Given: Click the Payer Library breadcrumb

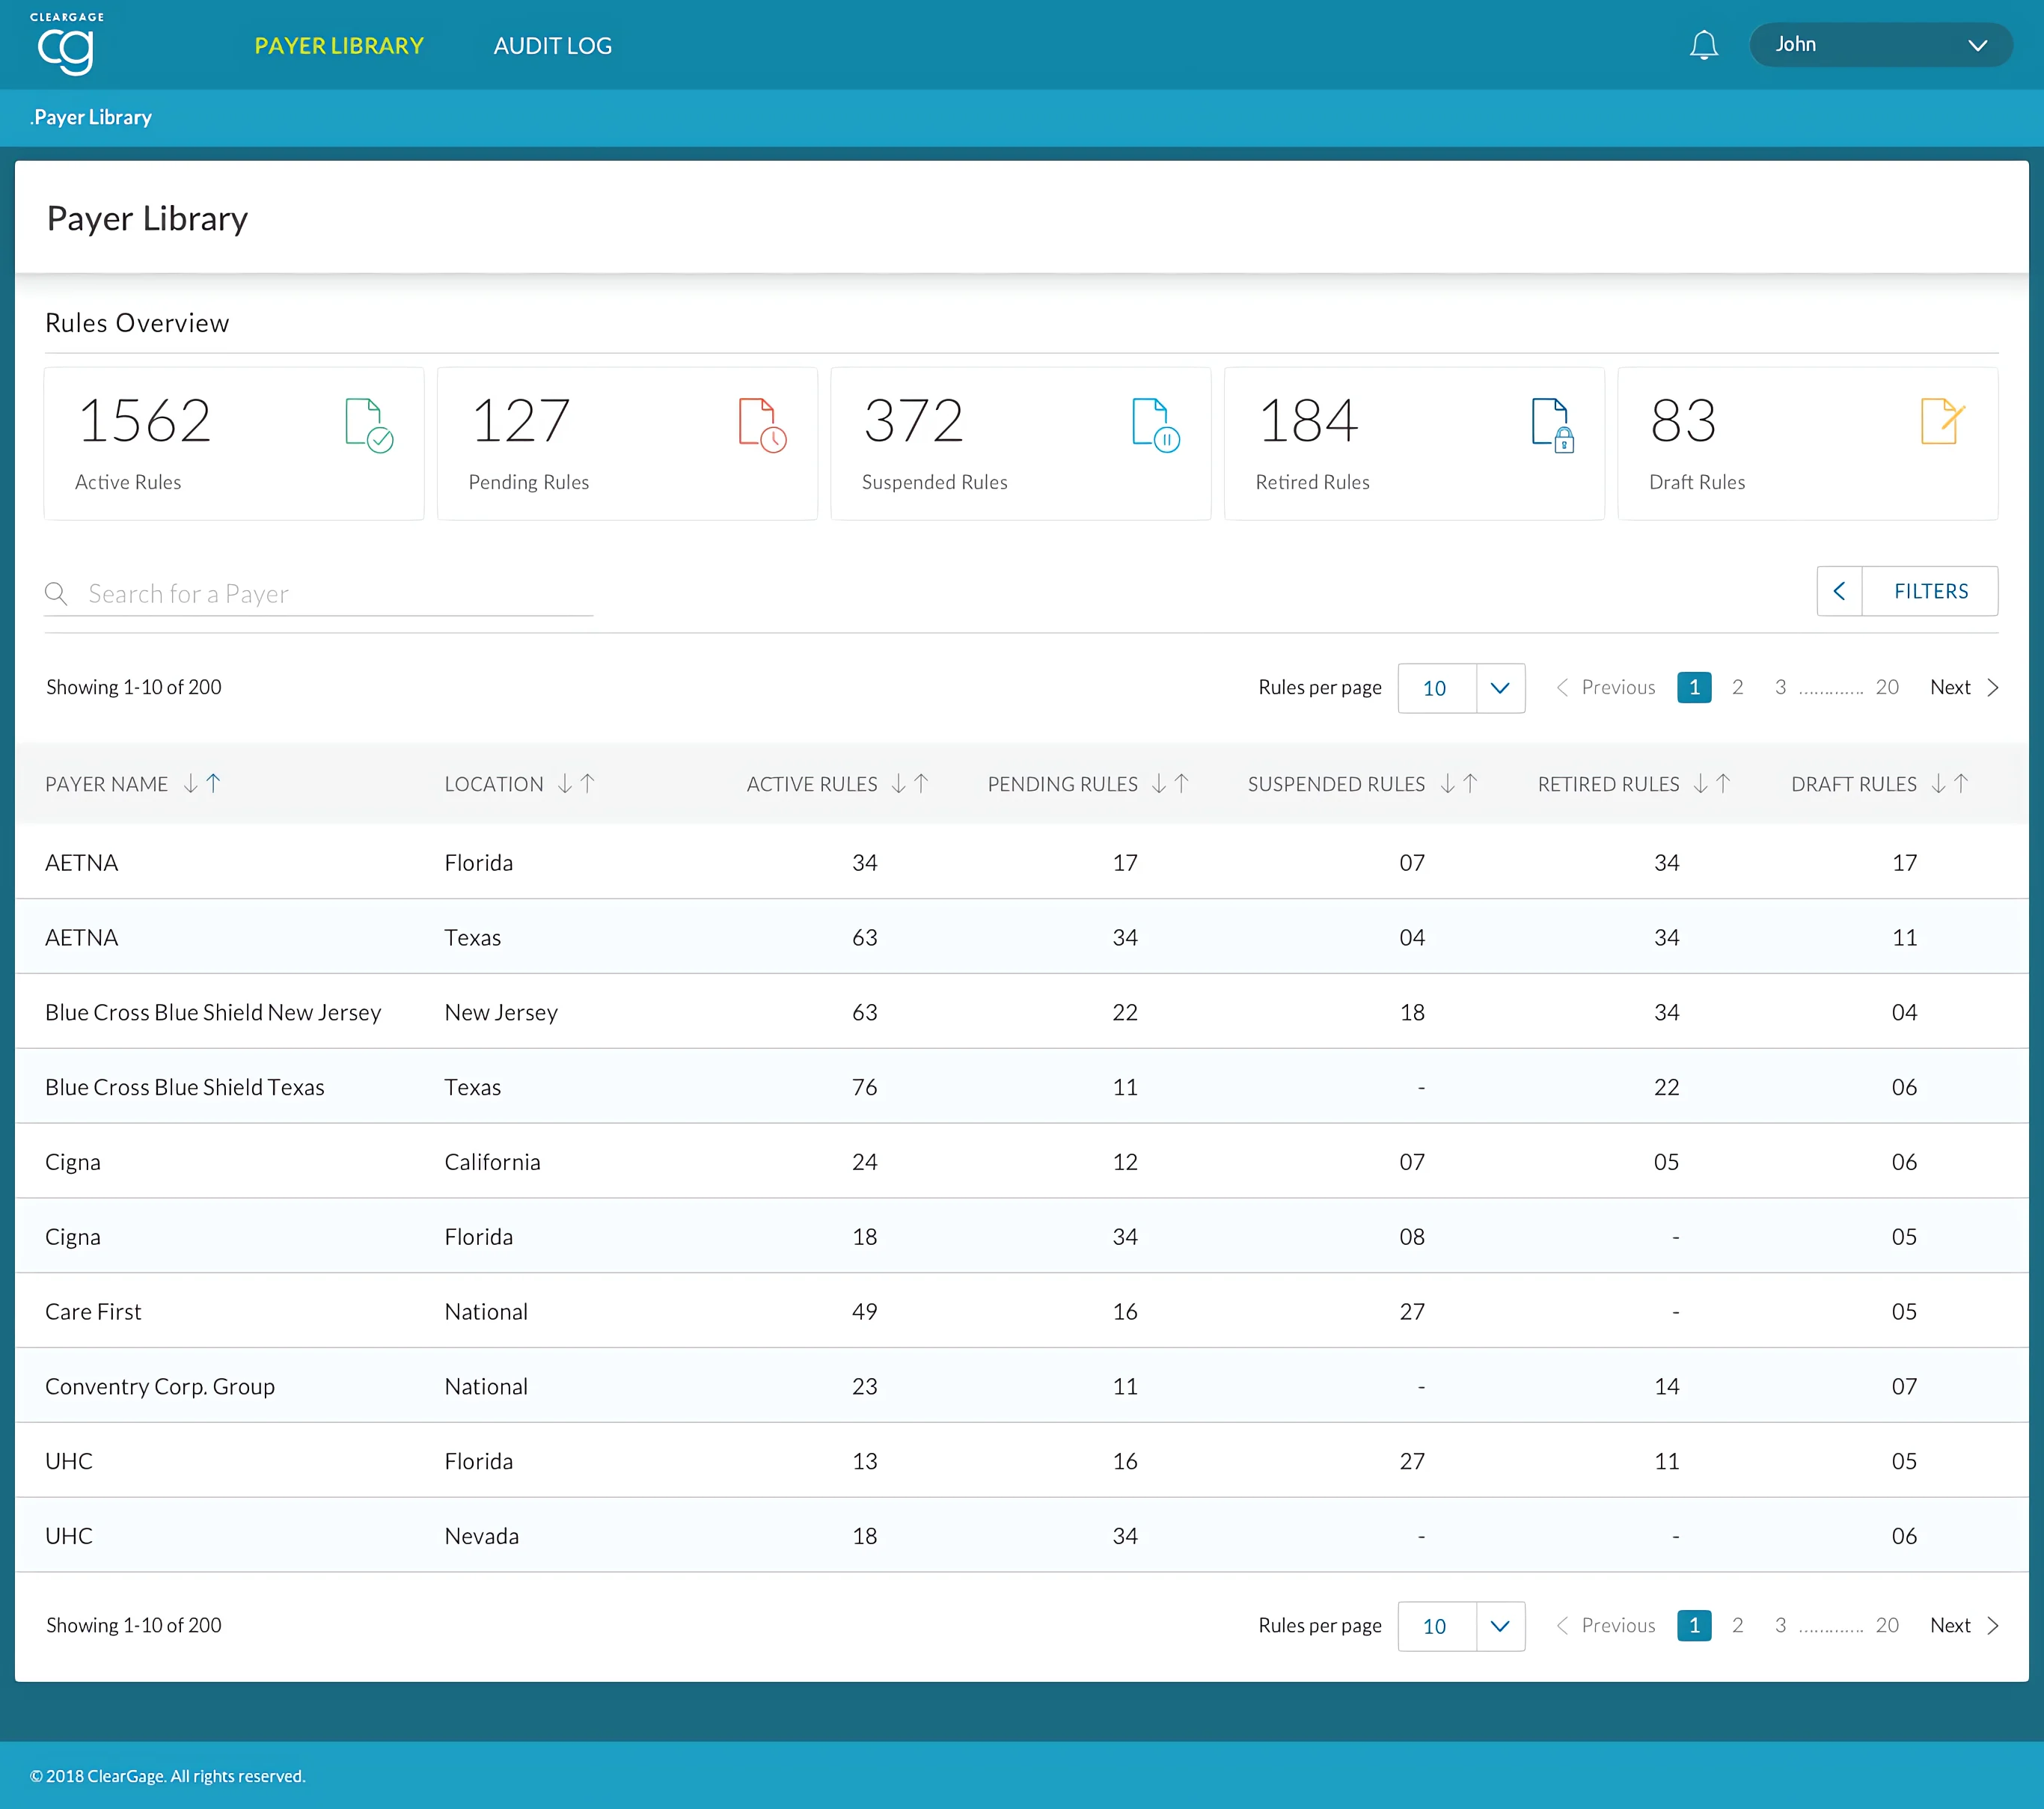Looking at the screenshot, I should [91, 117].
